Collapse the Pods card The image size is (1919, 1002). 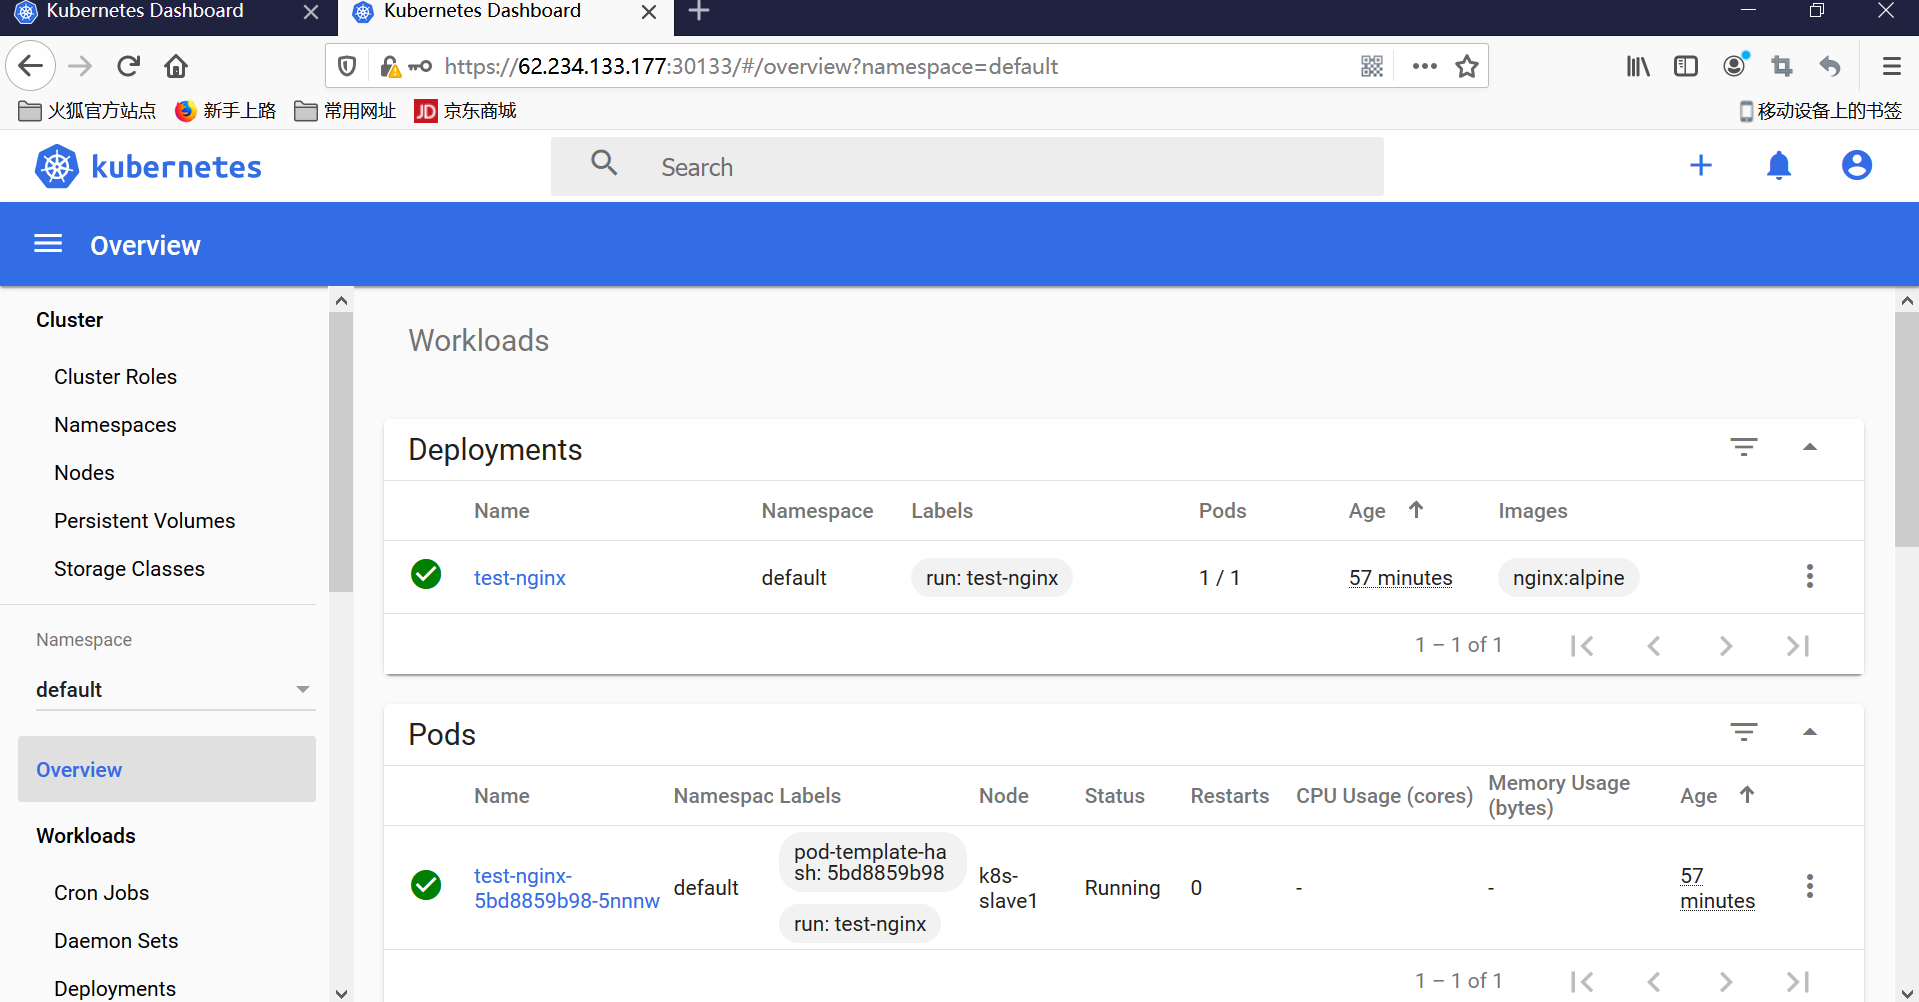tap(1810, 732)
